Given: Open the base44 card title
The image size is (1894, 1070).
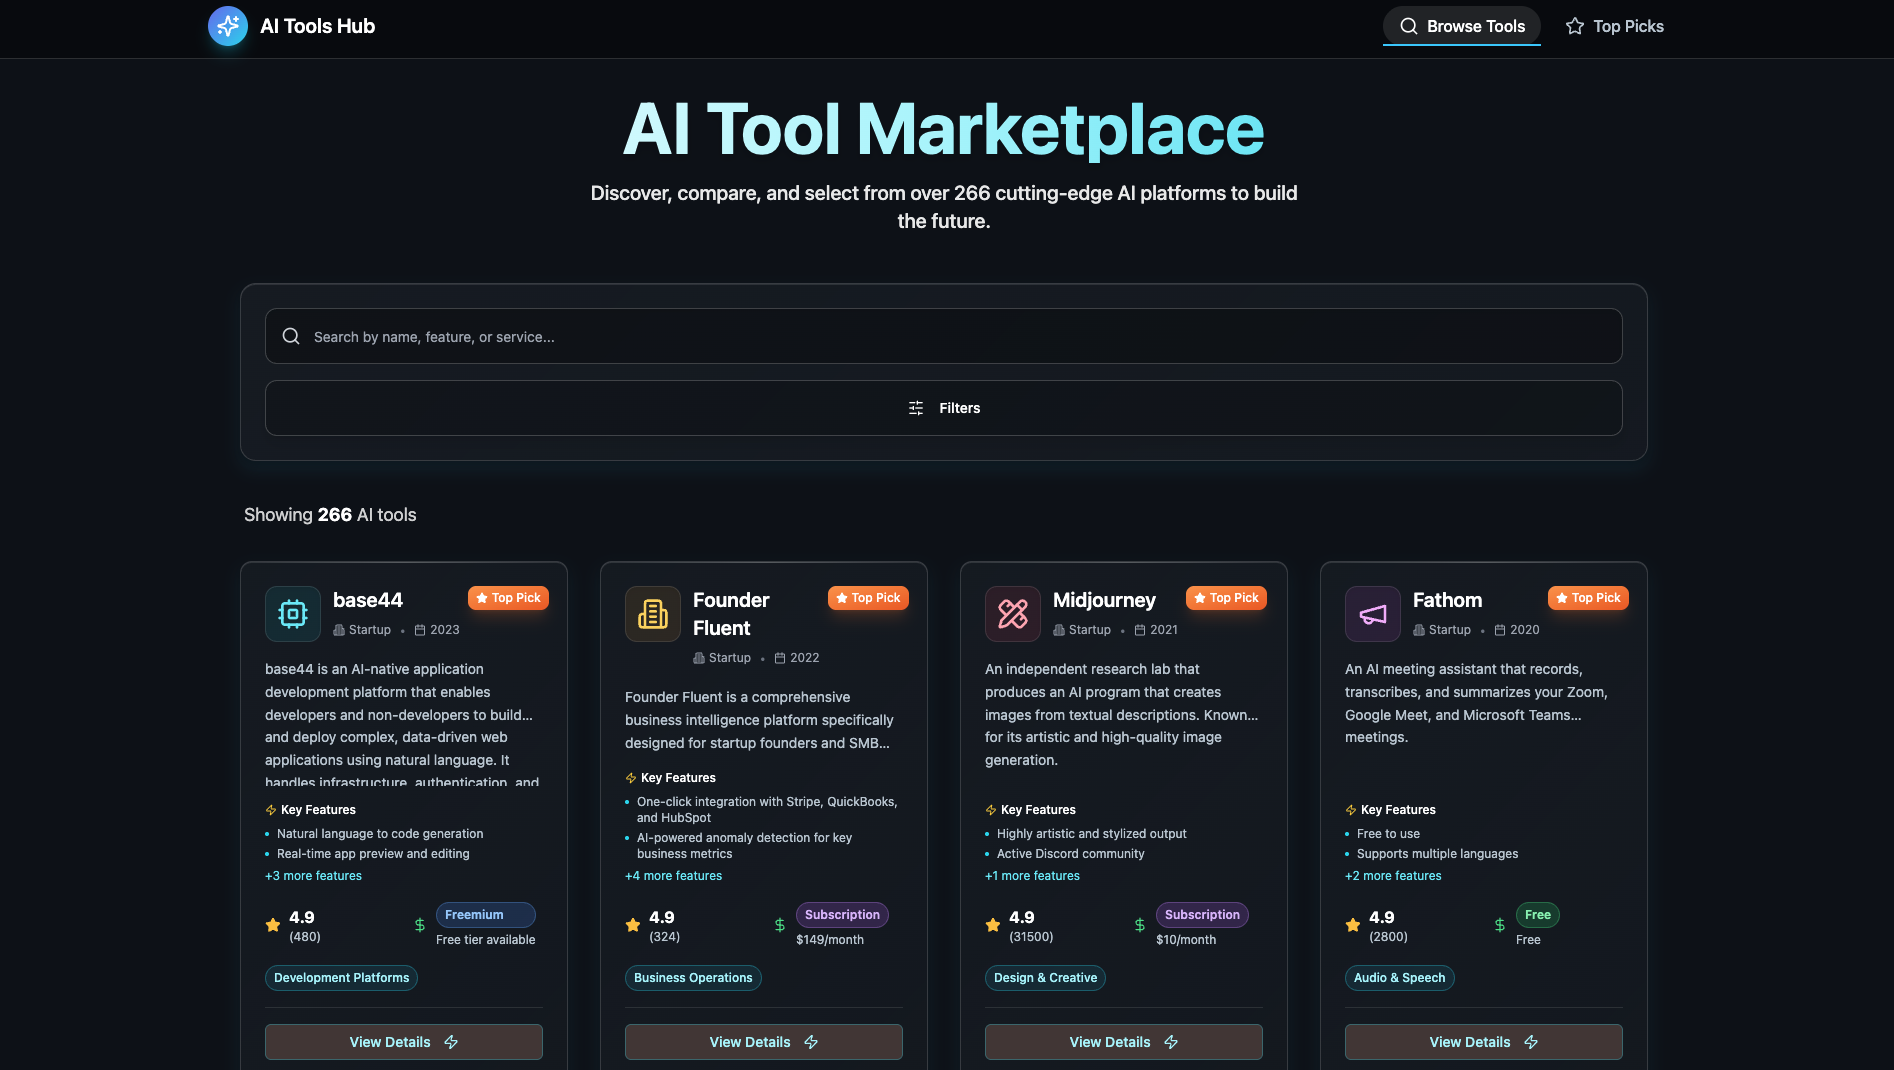Looking at the screenshot, I should [368, 600].
